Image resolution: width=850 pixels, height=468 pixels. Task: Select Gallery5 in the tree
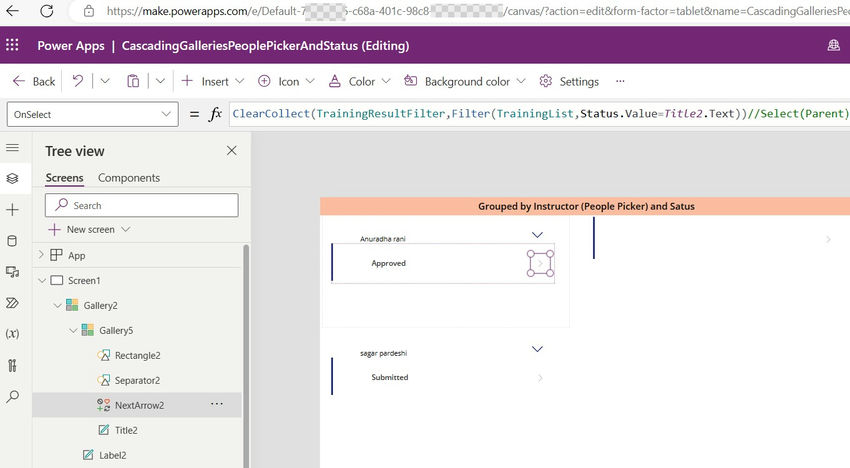click(x=116, y=330)
